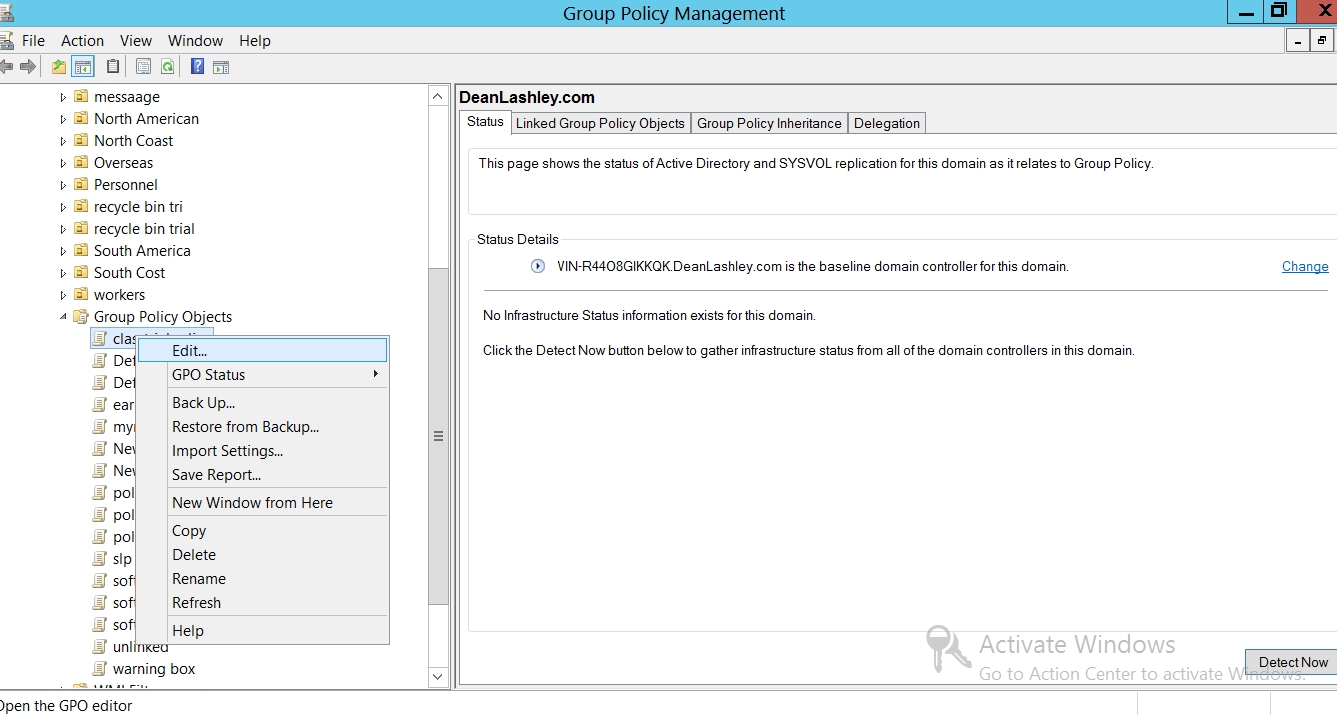Select the Status tab
The width and height of the screenshot is (1337, 715).
coord(485,122)
